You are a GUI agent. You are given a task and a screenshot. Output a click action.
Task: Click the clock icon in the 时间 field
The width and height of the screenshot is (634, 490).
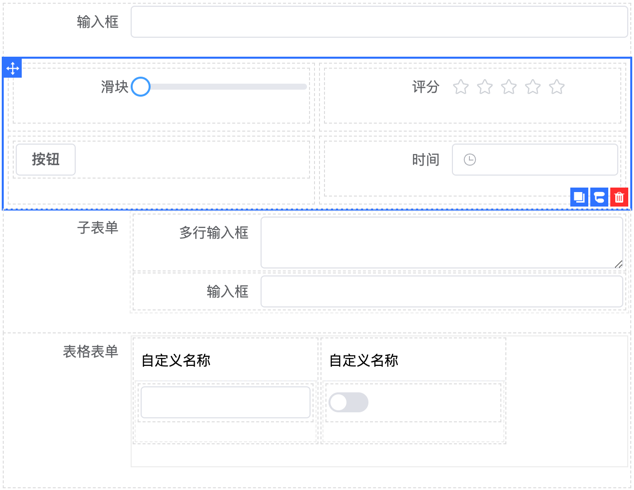[469, 160]
